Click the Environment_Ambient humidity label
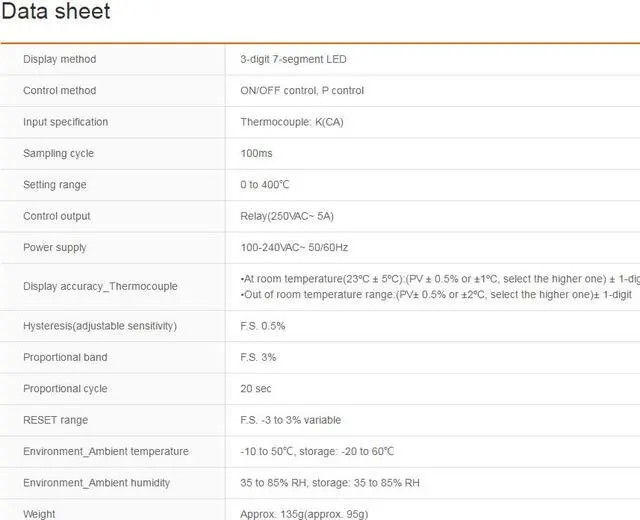Viewport: 640px width, 520px height. (96, 483)
